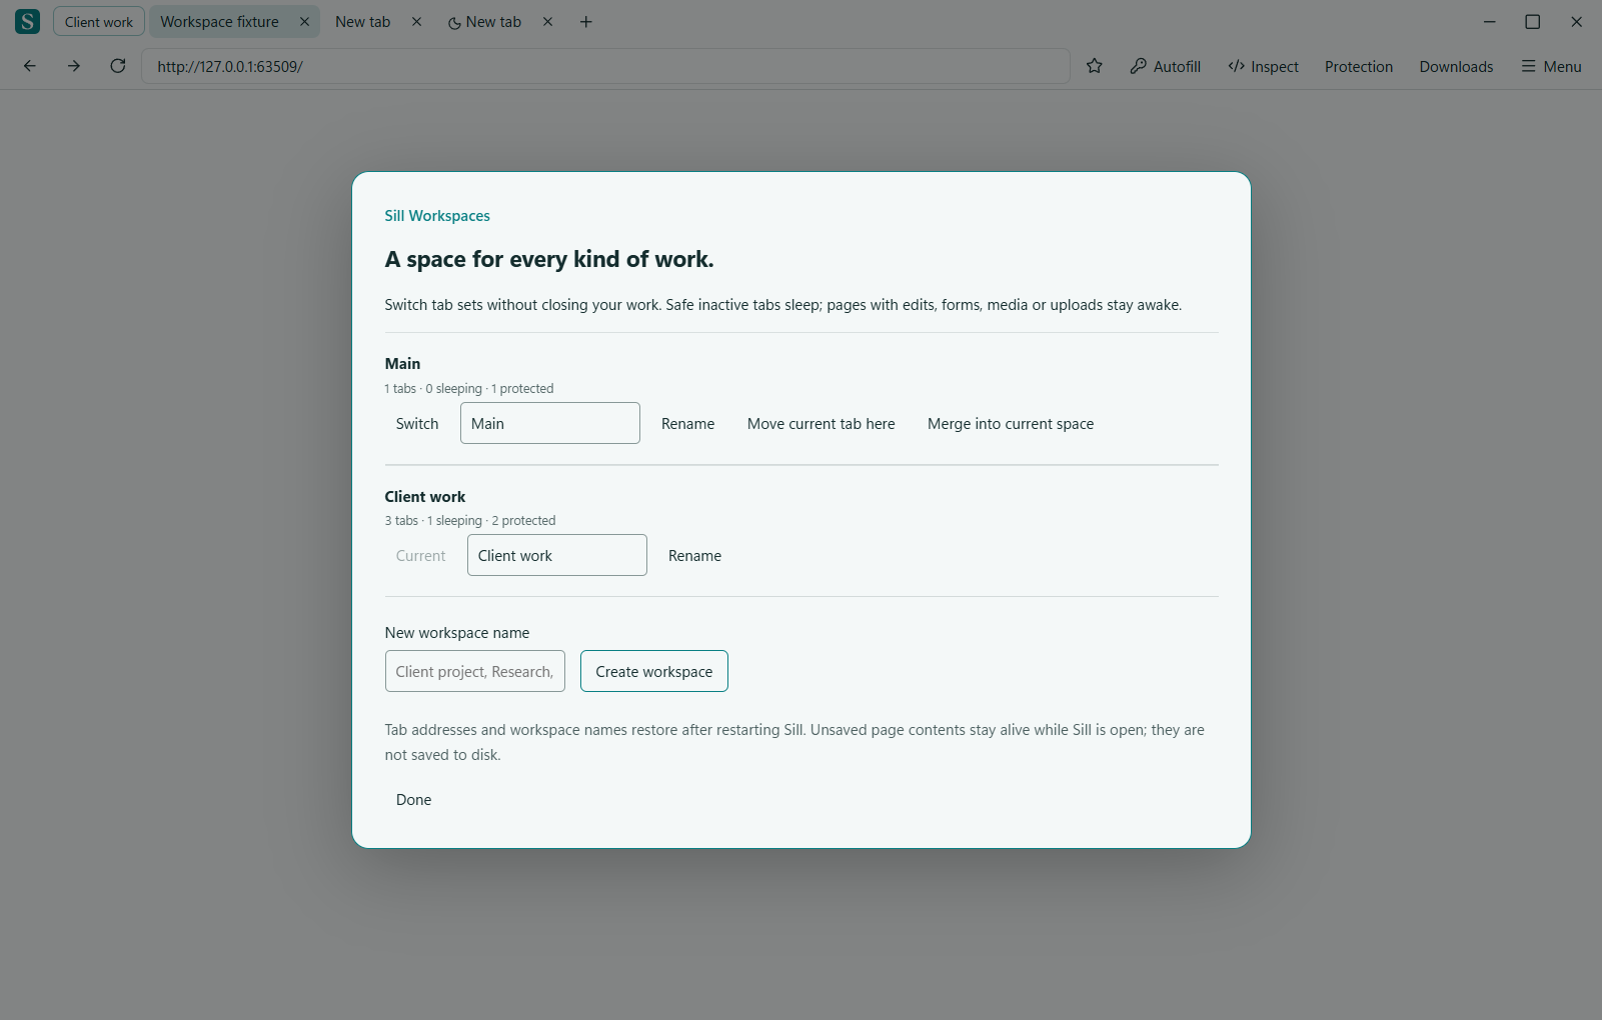Click Move current tab here
This screenshot has width=1602, height=1020.
[x=821, y=424]
